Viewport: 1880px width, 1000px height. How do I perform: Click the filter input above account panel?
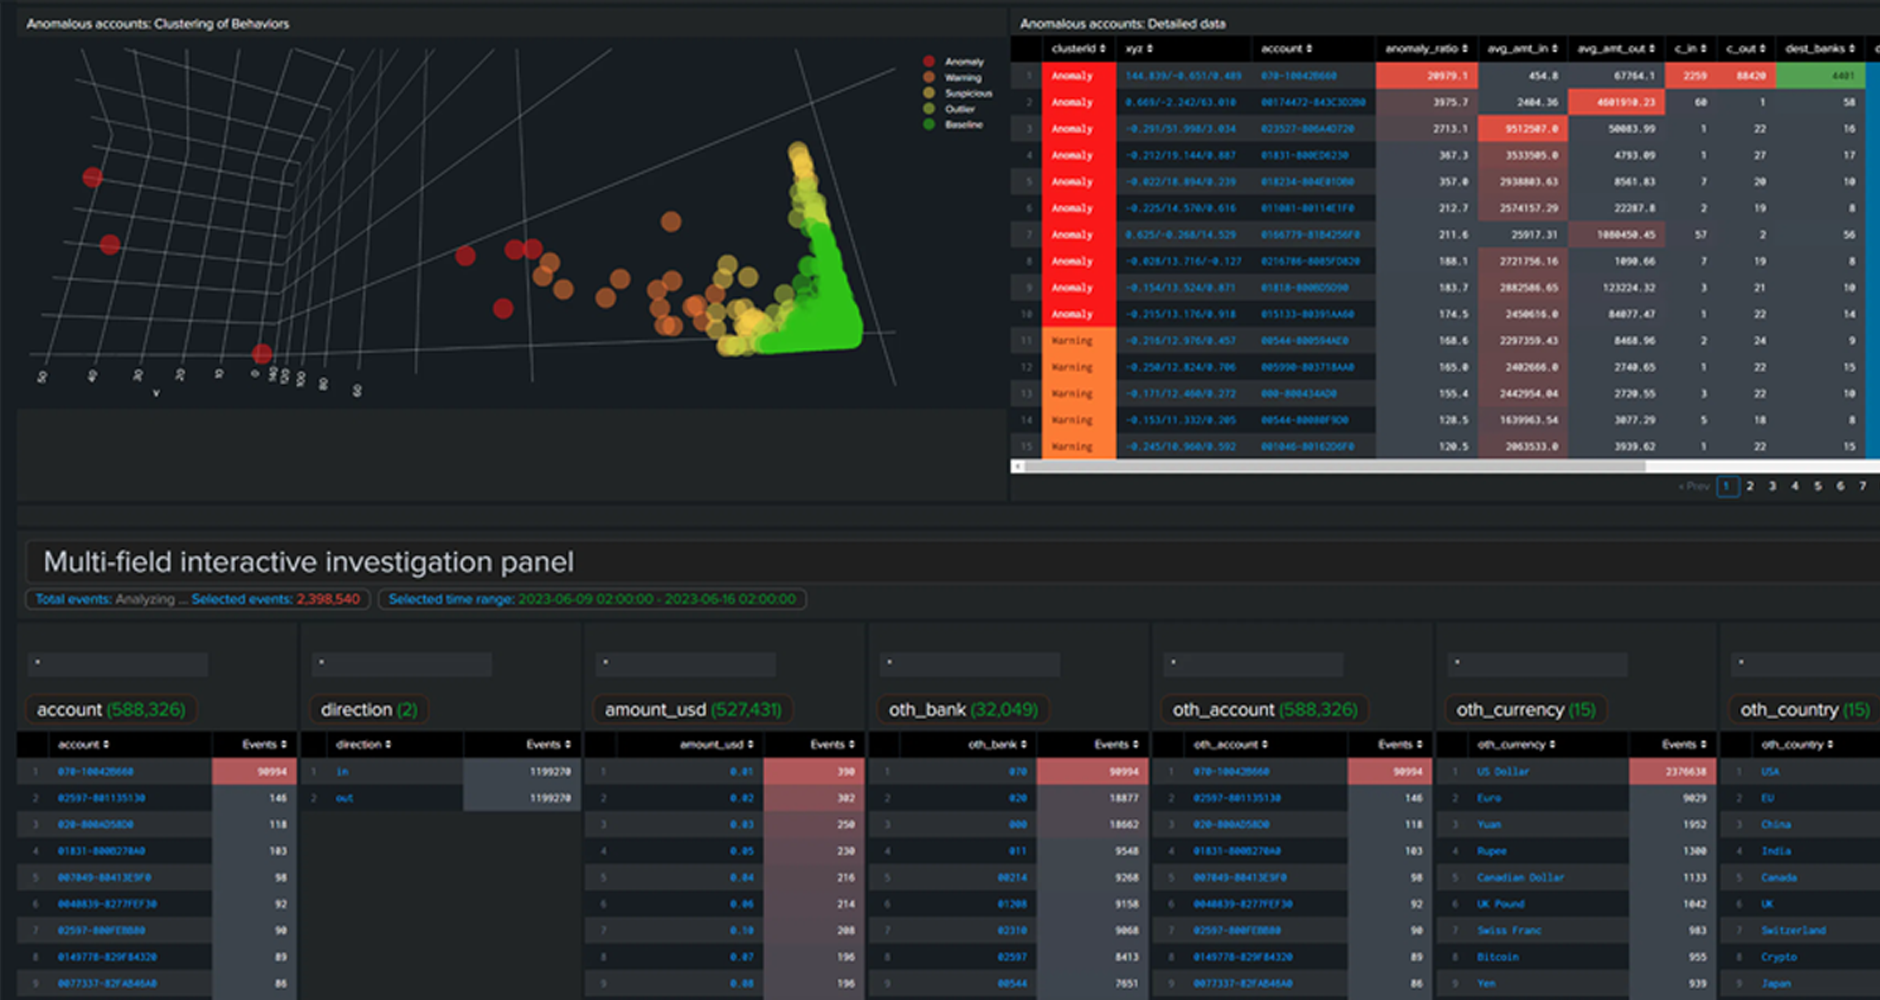click(118, 664)
